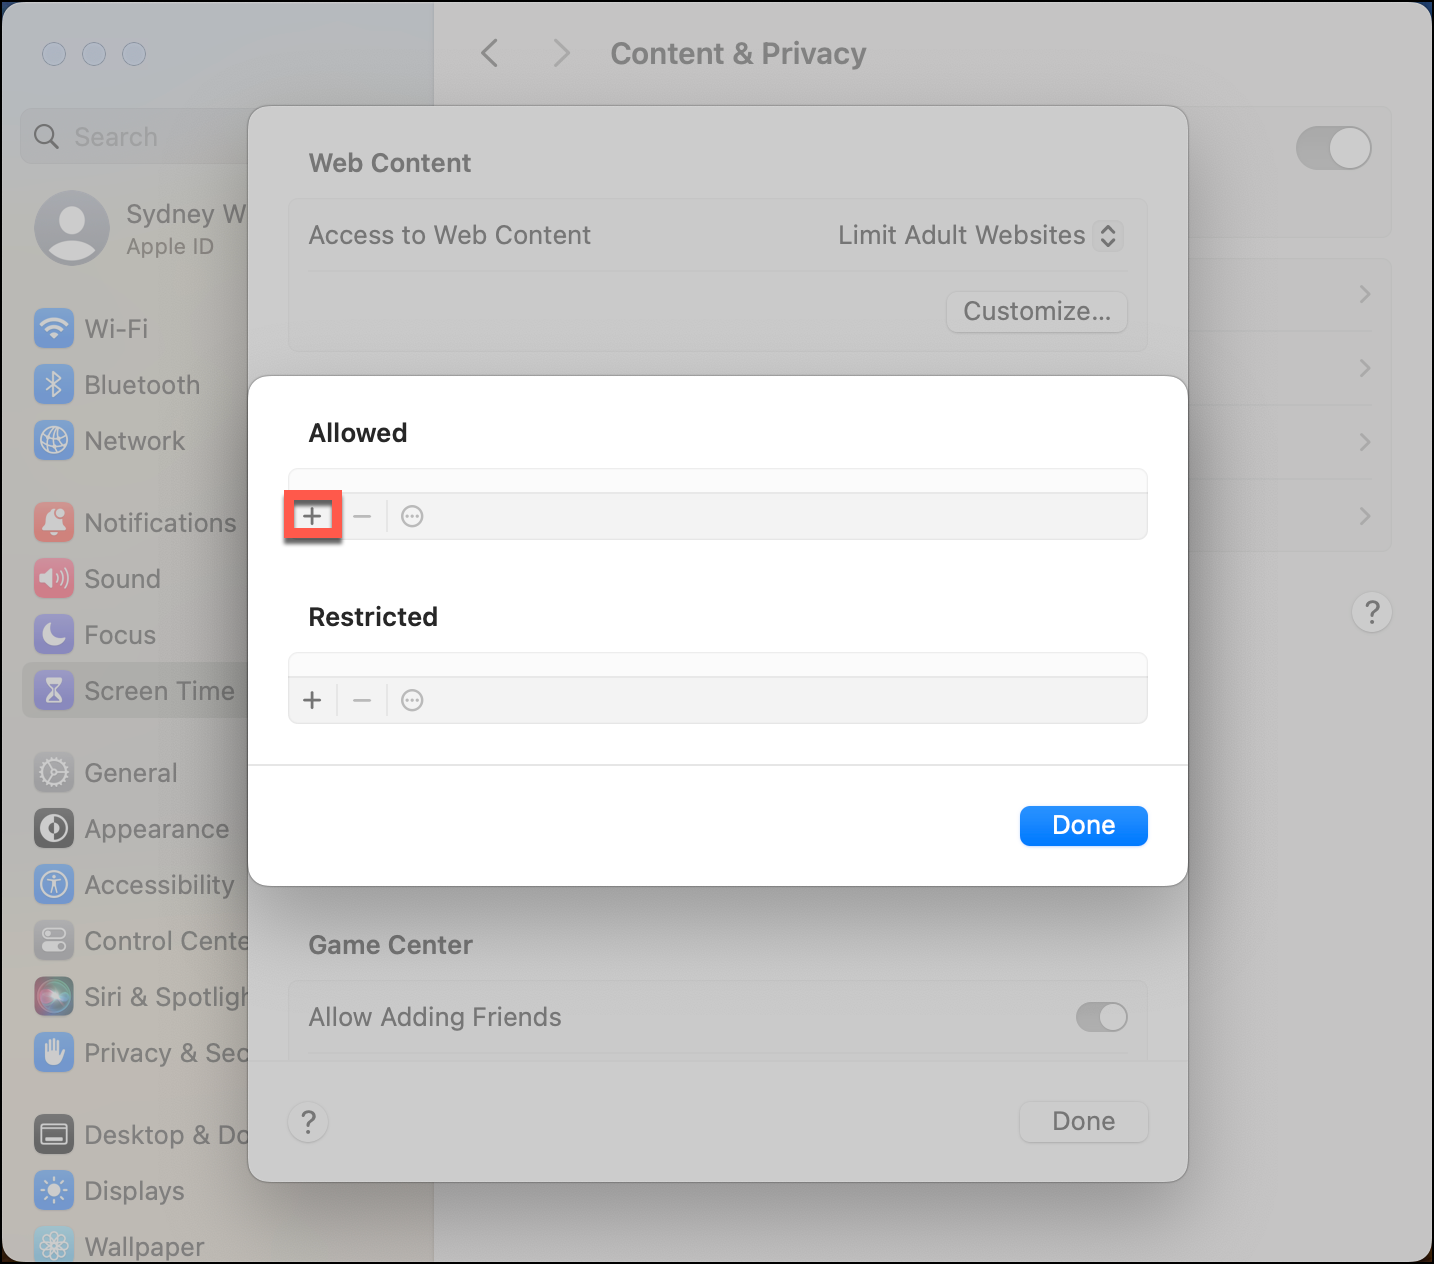Click the gray Done button behind the dialog
1434x1264 pixels.
[x=1083, y=1122]
